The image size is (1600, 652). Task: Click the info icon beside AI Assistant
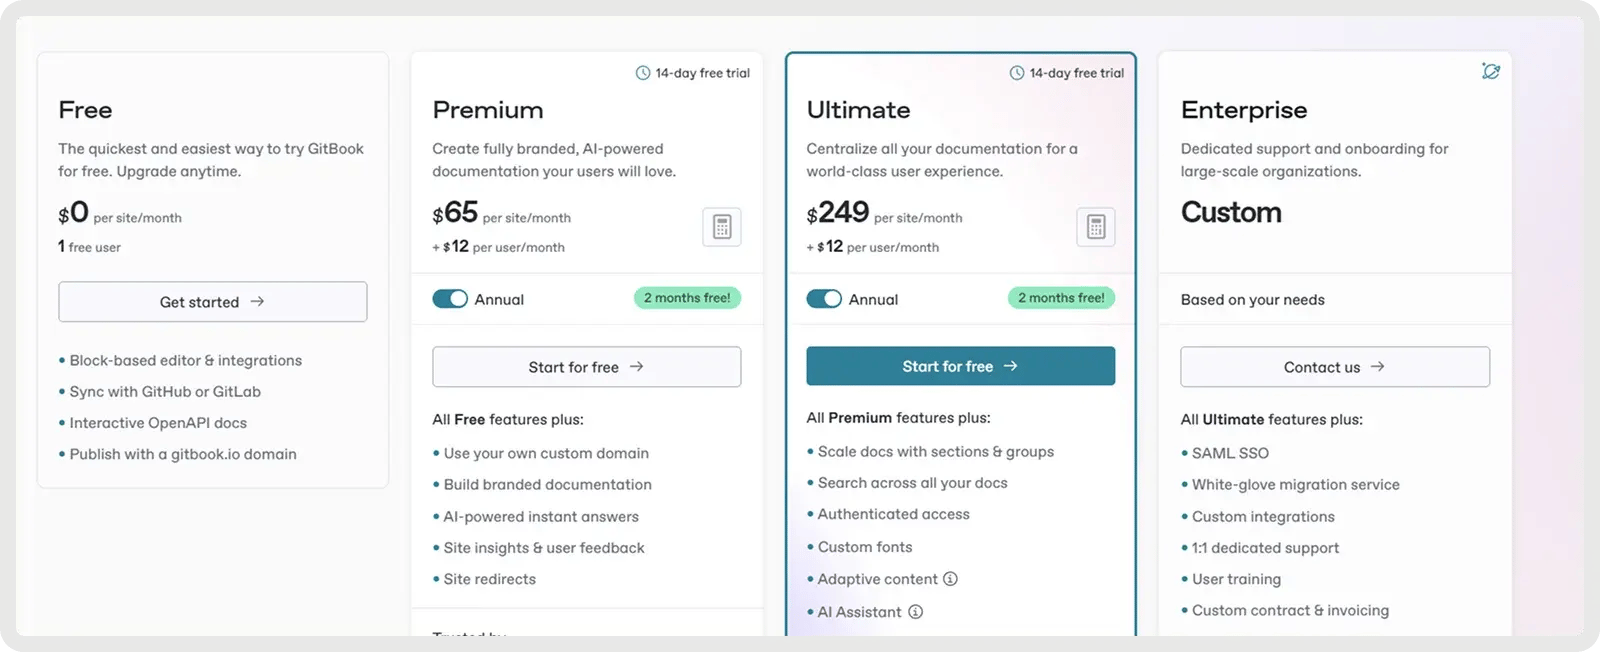click(915, 612)
